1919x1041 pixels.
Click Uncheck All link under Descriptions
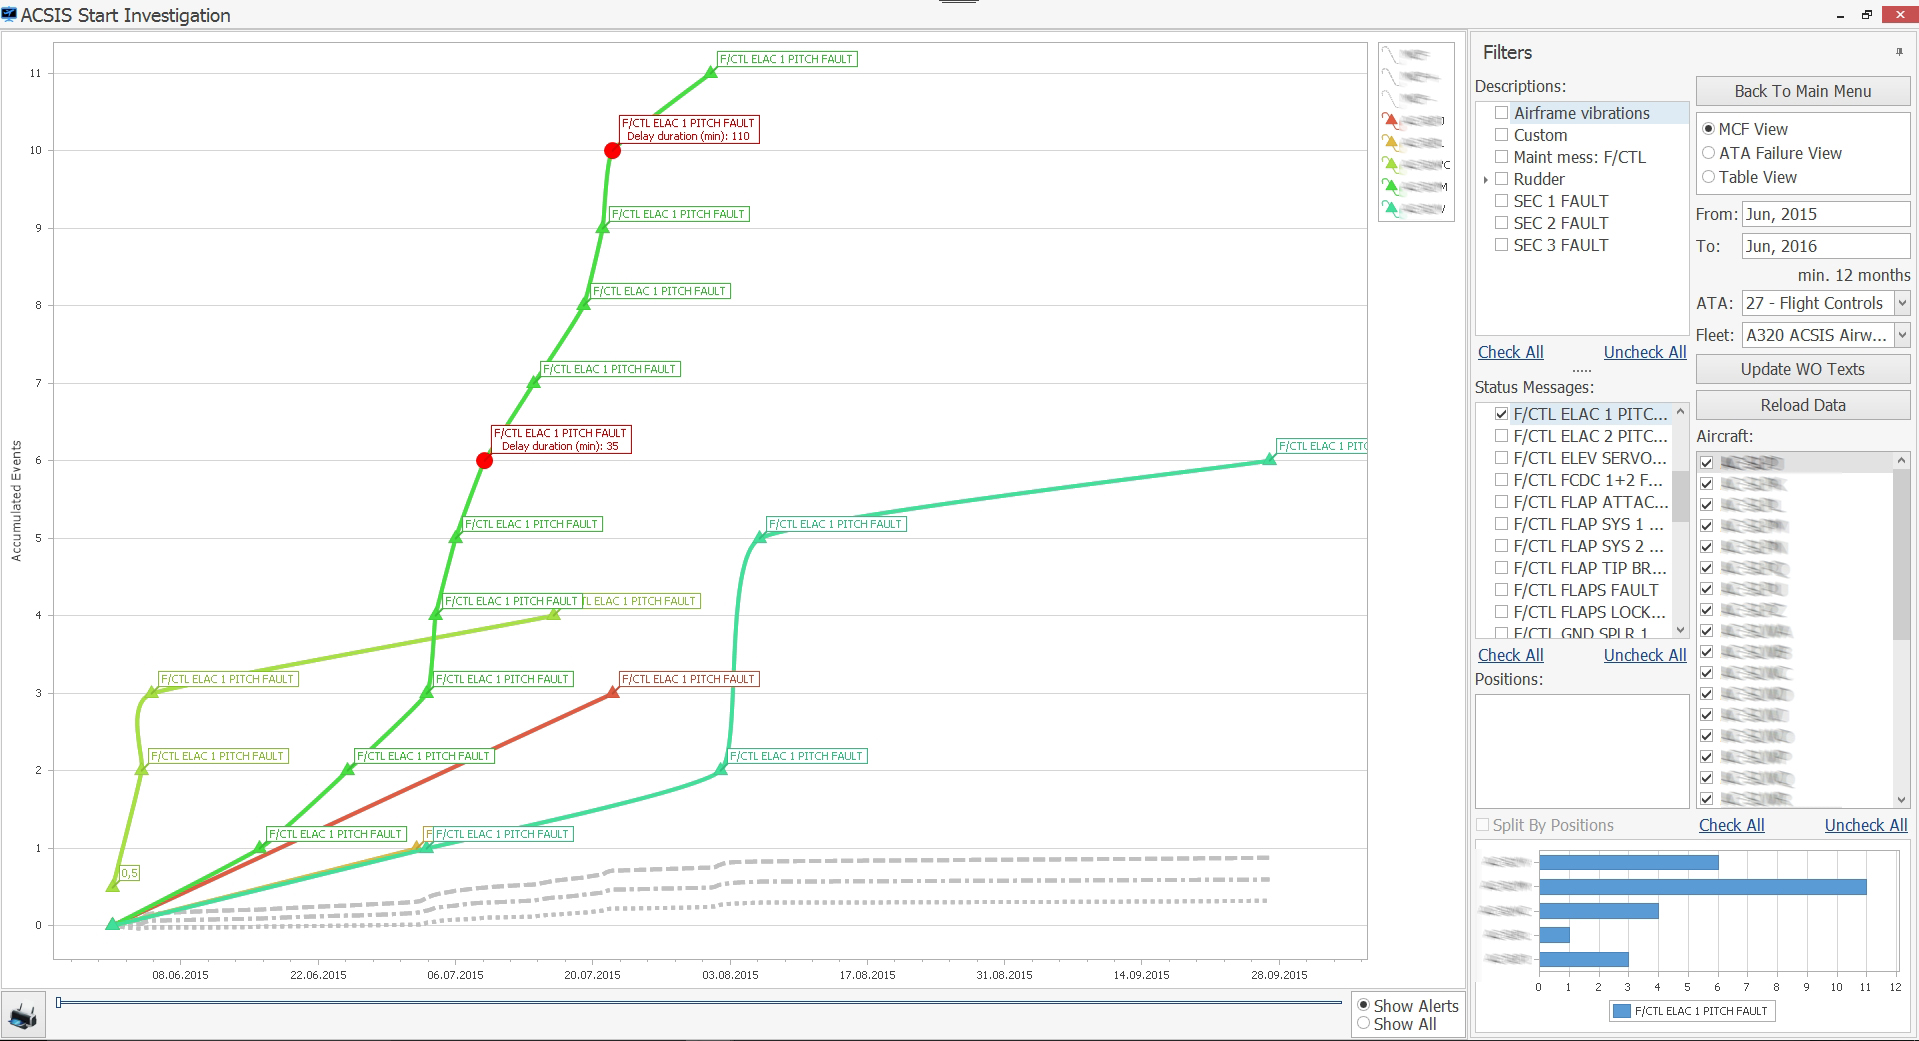point(1644,352)
